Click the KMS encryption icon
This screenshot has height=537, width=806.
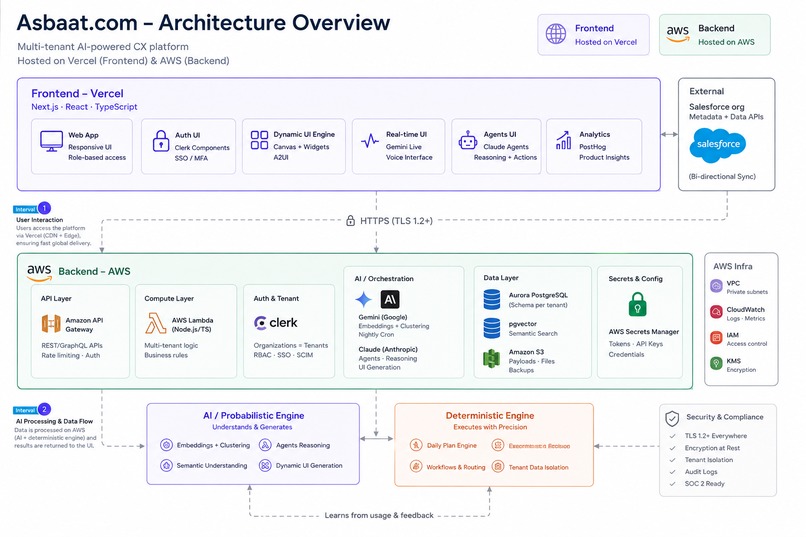[x=717, y=363]
